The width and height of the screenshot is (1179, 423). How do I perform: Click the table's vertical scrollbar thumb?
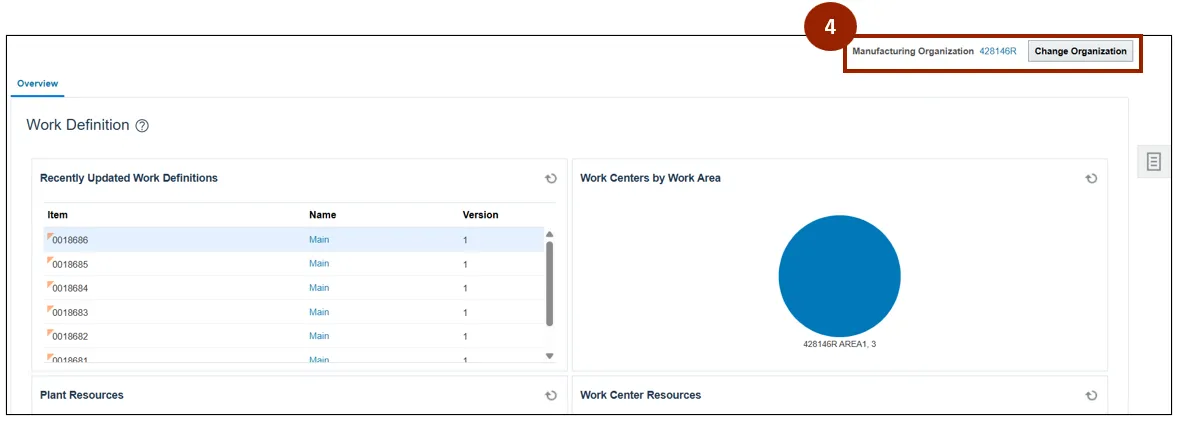[x=549, y=283]
